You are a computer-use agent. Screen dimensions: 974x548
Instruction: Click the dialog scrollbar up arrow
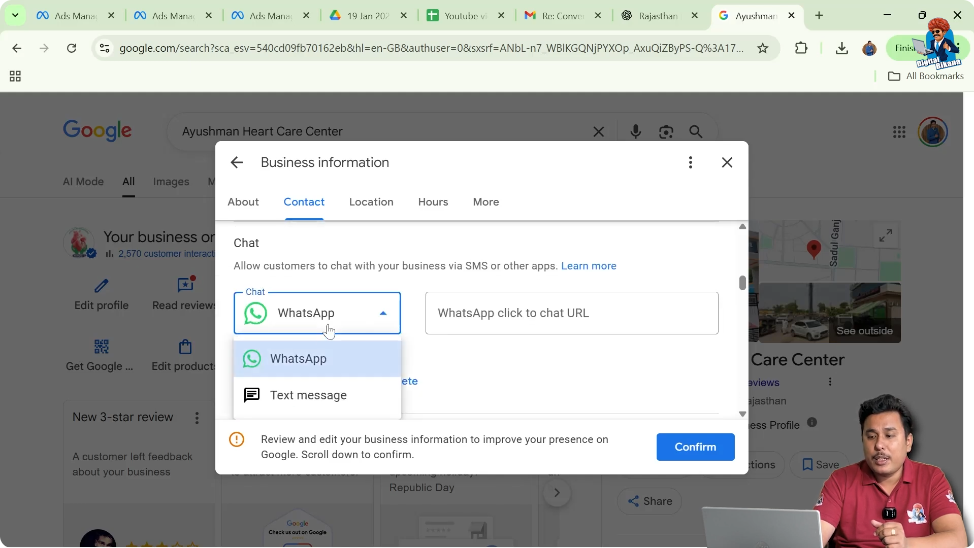[x=742, y=227]
